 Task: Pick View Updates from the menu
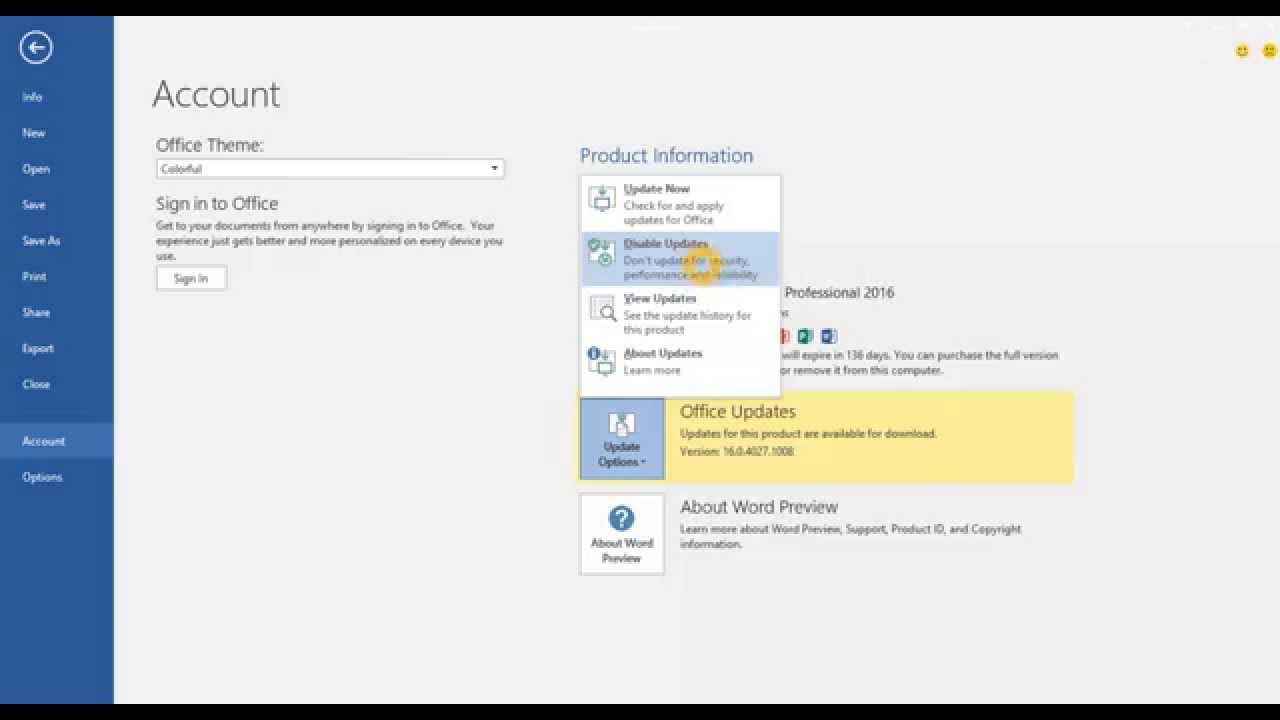click(x=680, y=314)
